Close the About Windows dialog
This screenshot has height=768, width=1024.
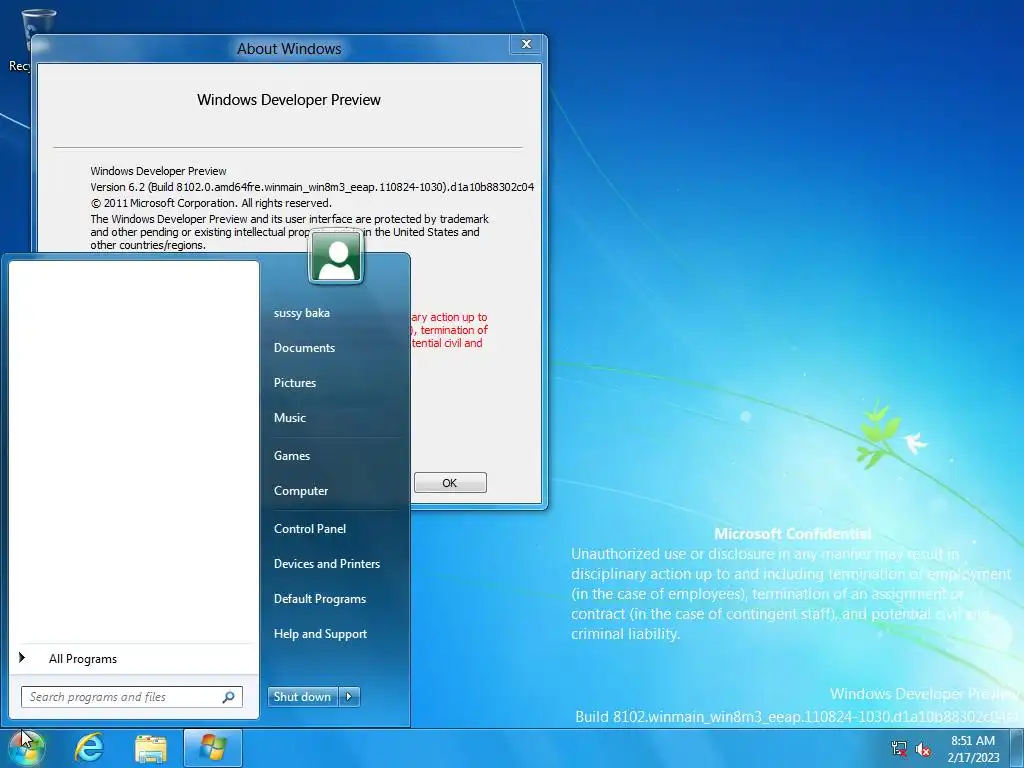pyautogui.click(x=526, y=44)
